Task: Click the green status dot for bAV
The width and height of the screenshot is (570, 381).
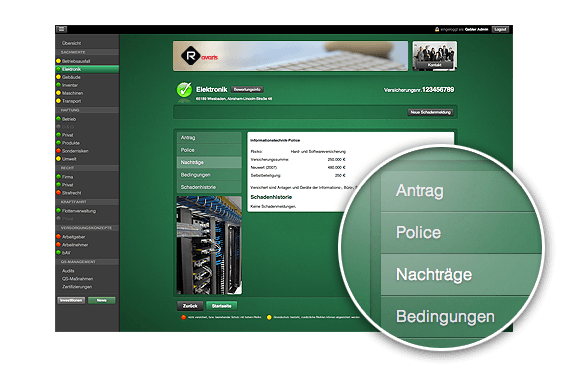Action: (x=58, y=252)
